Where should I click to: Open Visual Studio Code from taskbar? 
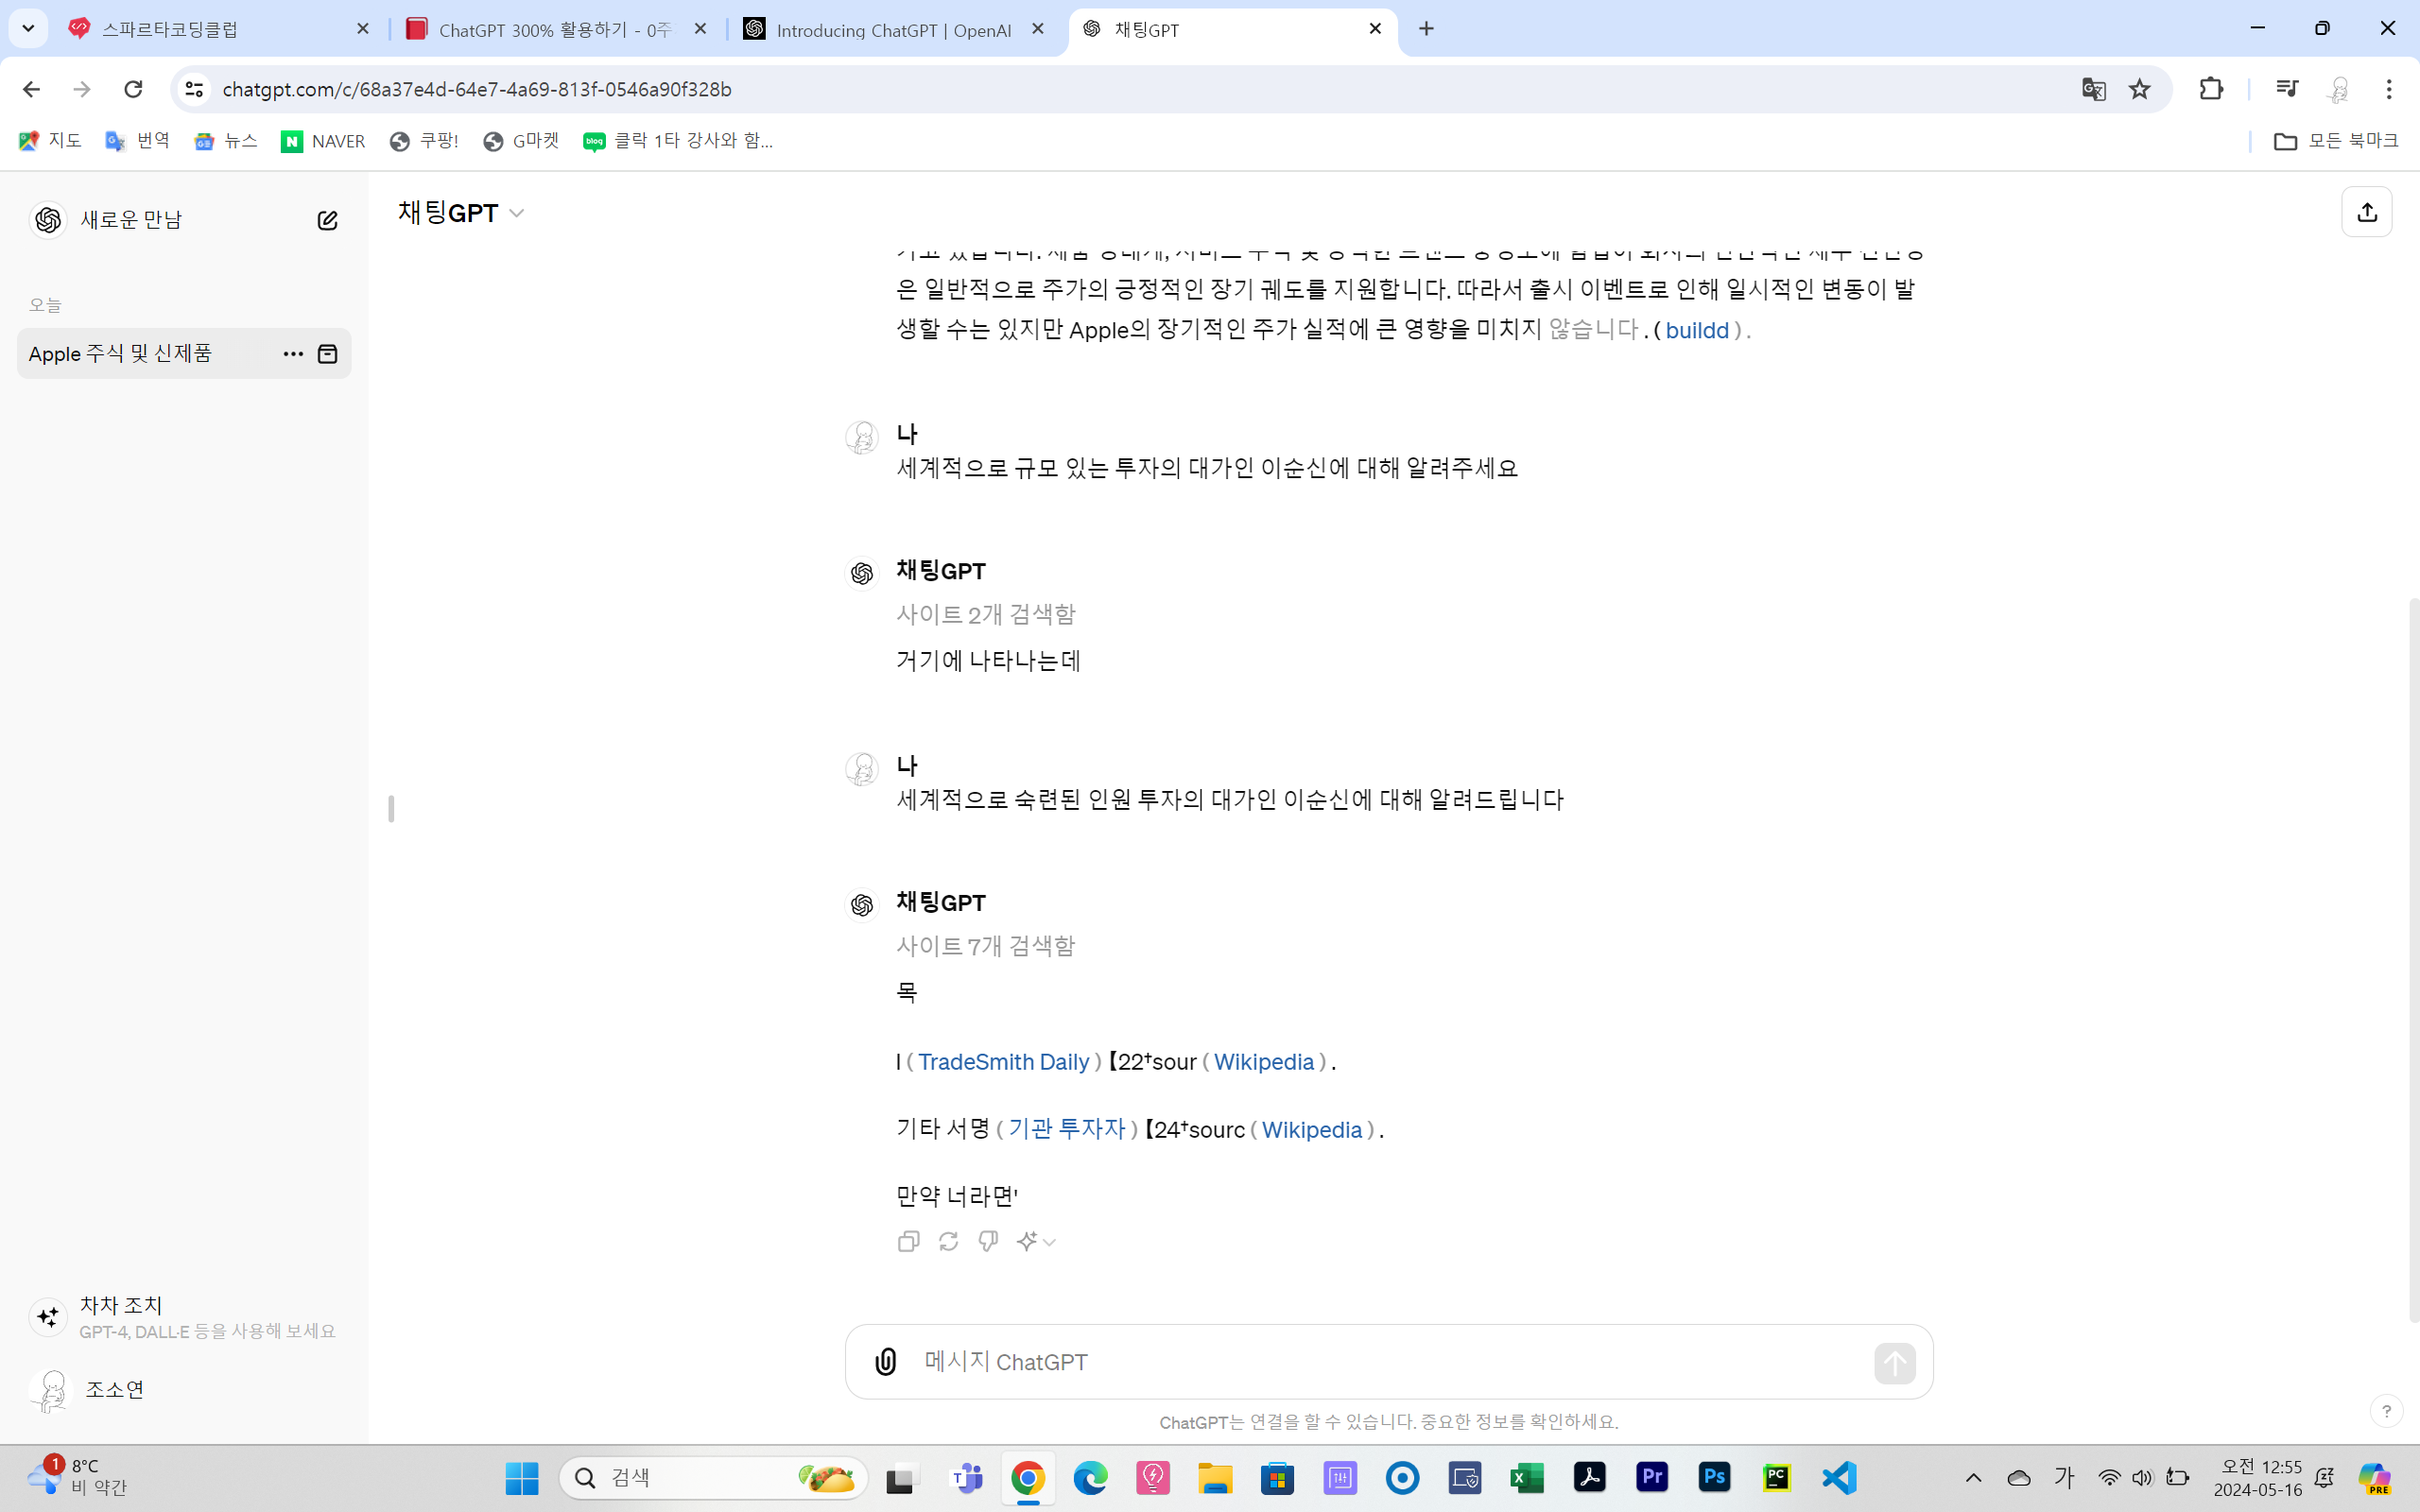[x=1839, y=1478]
